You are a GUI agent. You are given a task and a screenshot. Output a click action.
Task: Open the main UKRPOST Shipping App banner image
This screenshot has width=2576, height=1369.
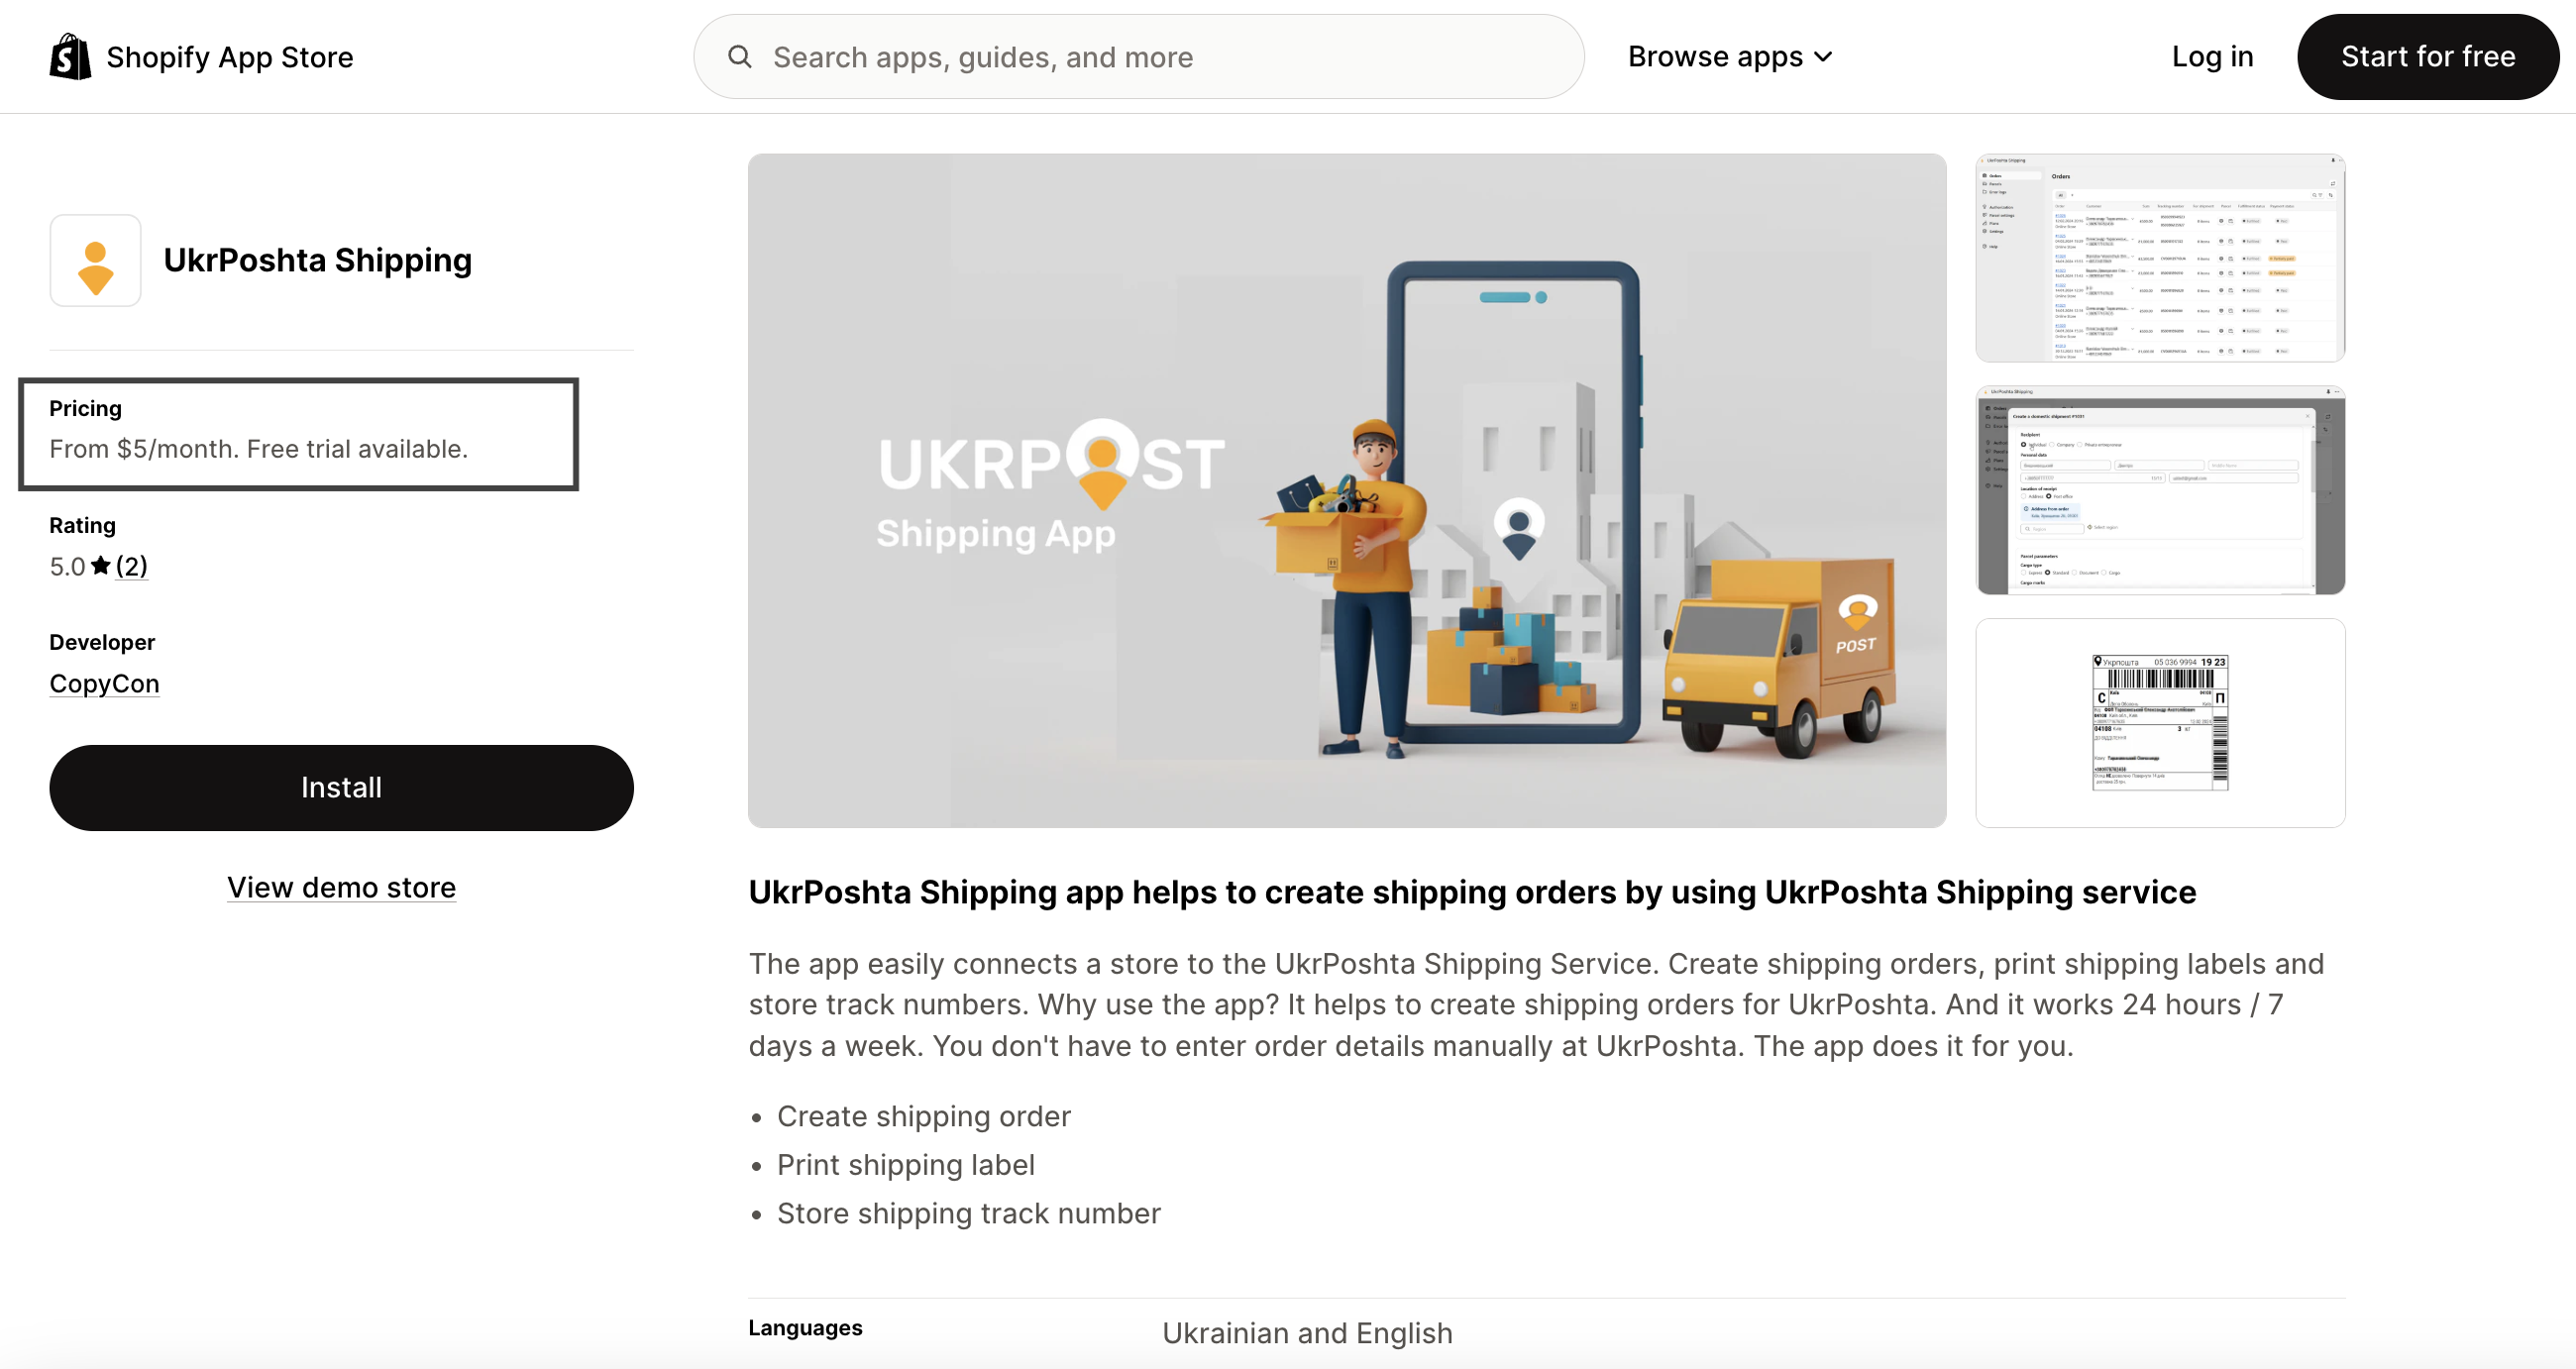point(1347,490)
